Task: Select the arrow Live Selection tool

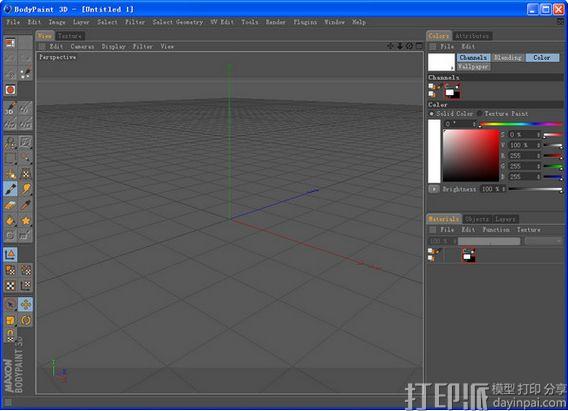Action: click(10, 305)
